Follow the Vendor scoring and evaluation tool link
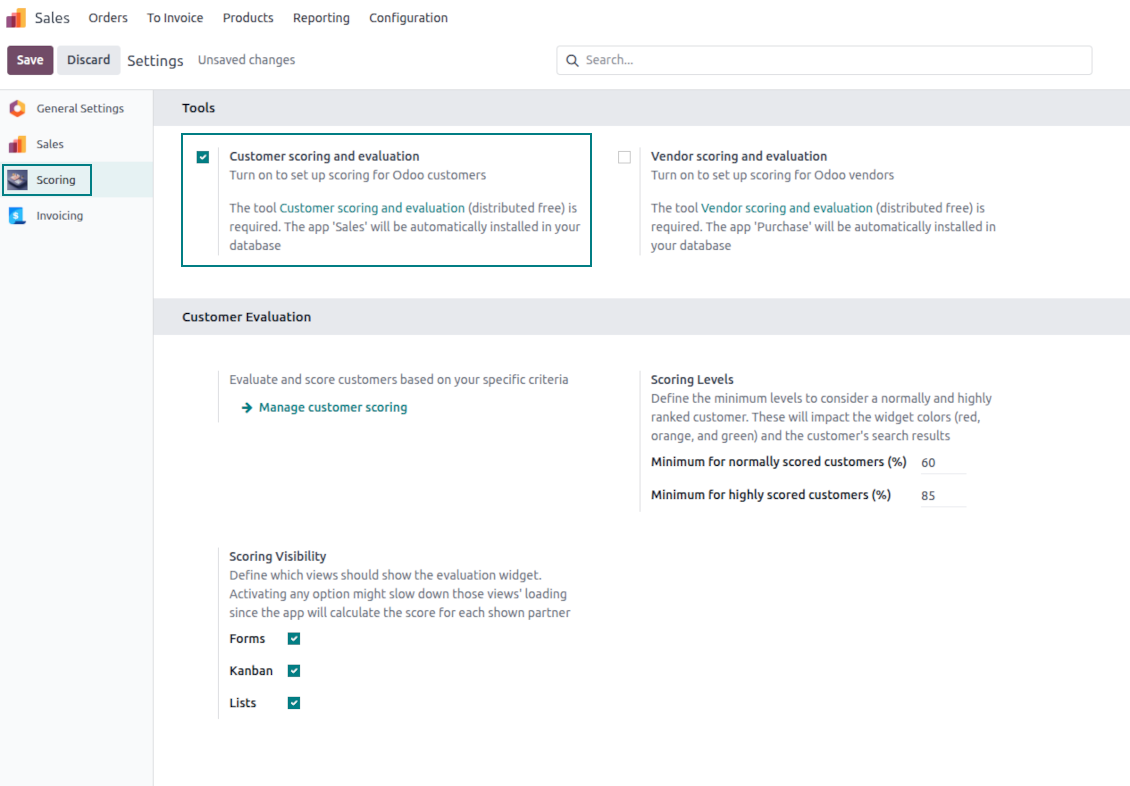This screenshot has width=1130, height=786. coord(787,208)
